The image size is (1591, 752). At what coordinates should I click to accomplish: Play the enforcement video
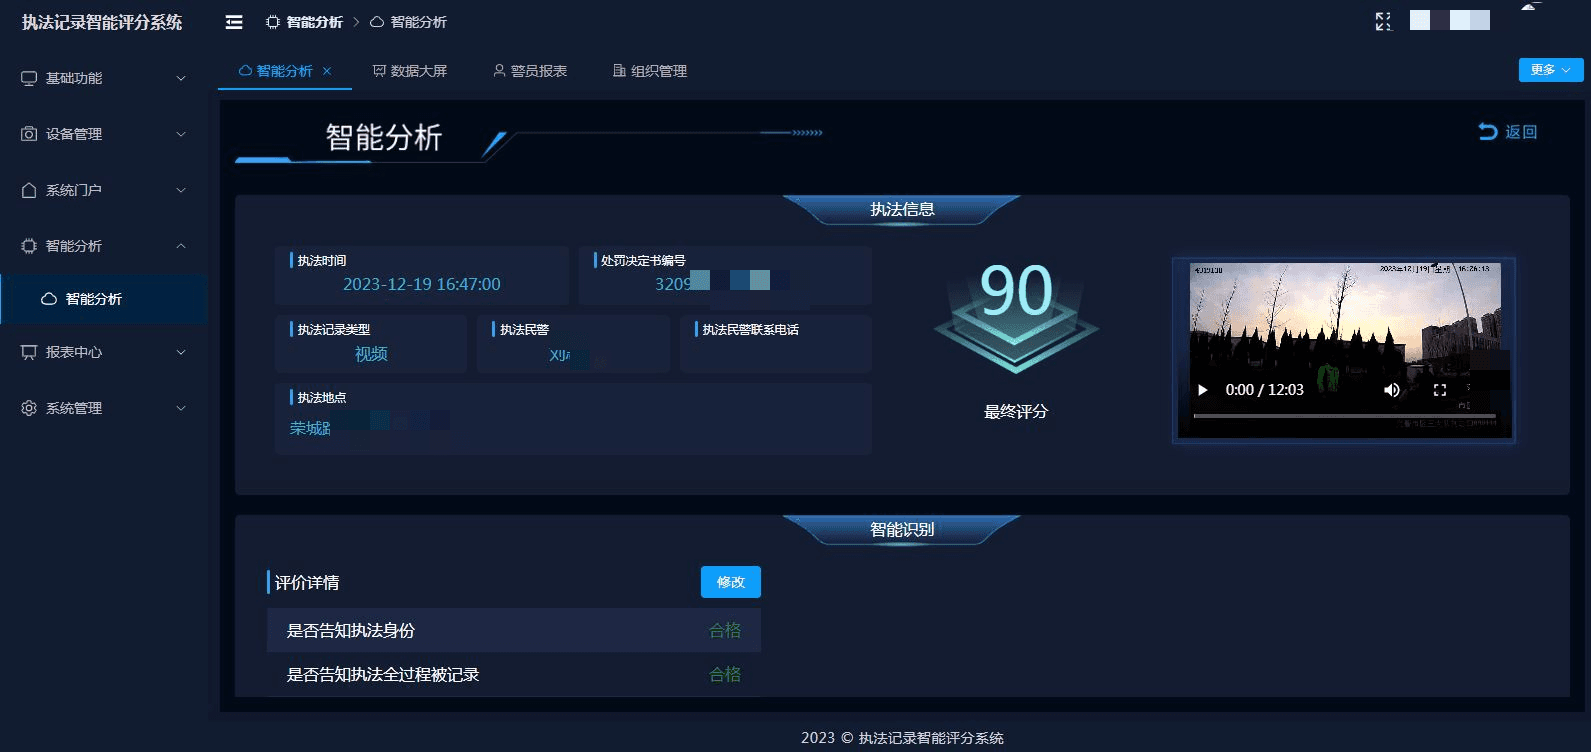point(1203,390)
